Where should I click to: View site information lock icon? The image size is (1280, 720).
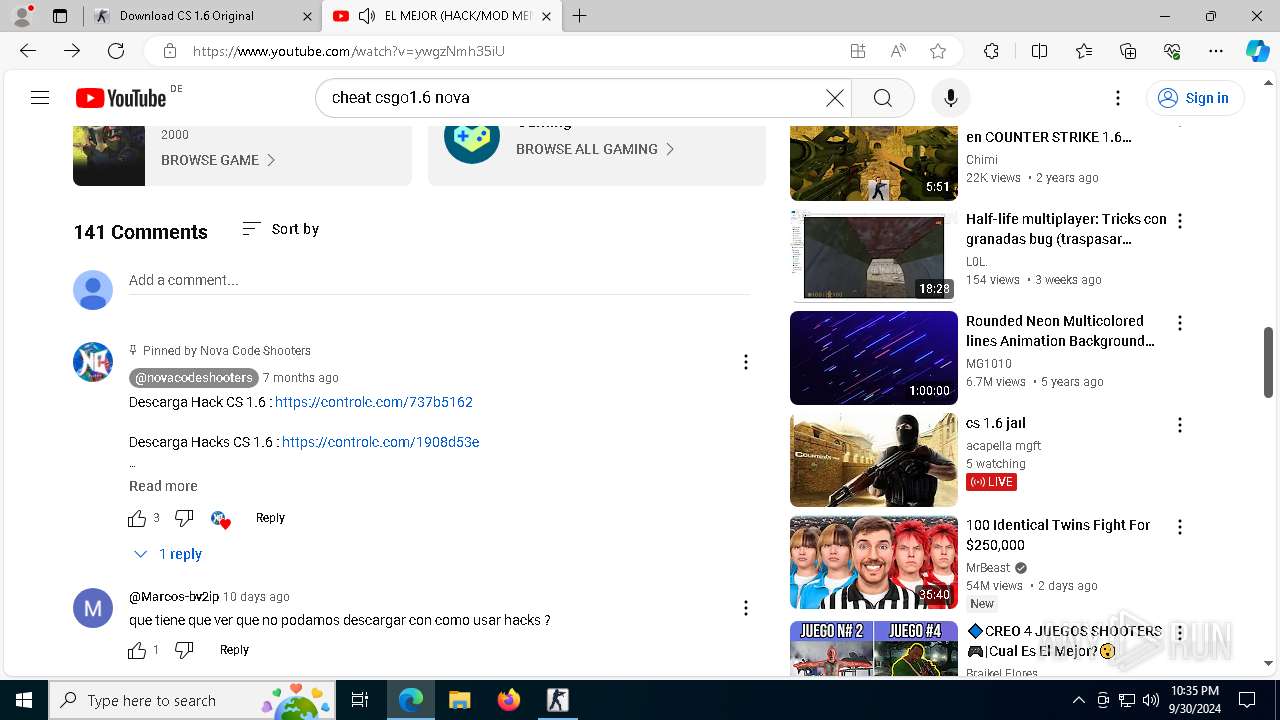click(x=170, y=51)
